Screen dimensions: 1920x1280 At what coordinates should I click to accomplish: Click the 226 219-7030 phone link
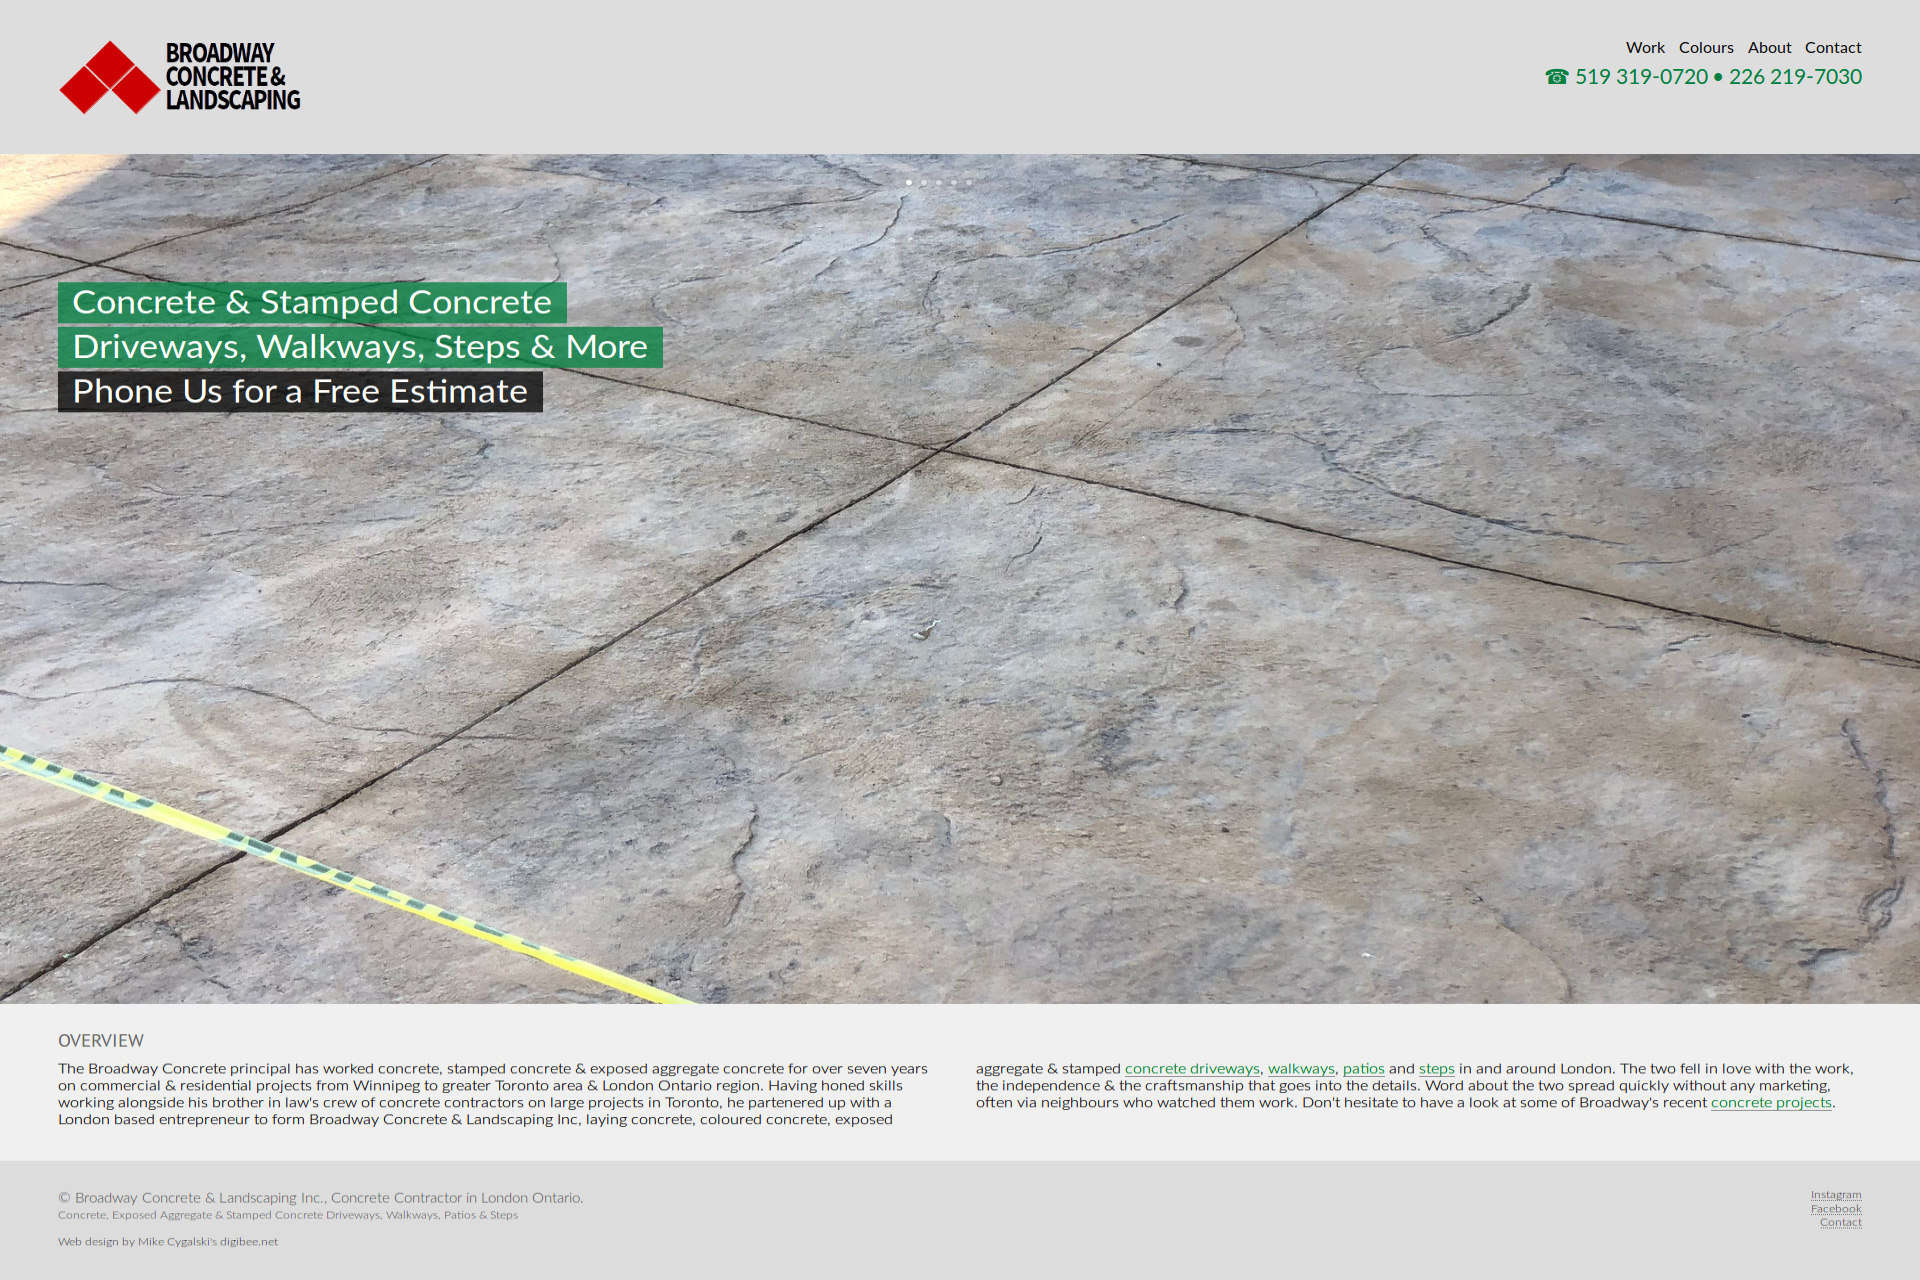click(x=1795, y=77)
